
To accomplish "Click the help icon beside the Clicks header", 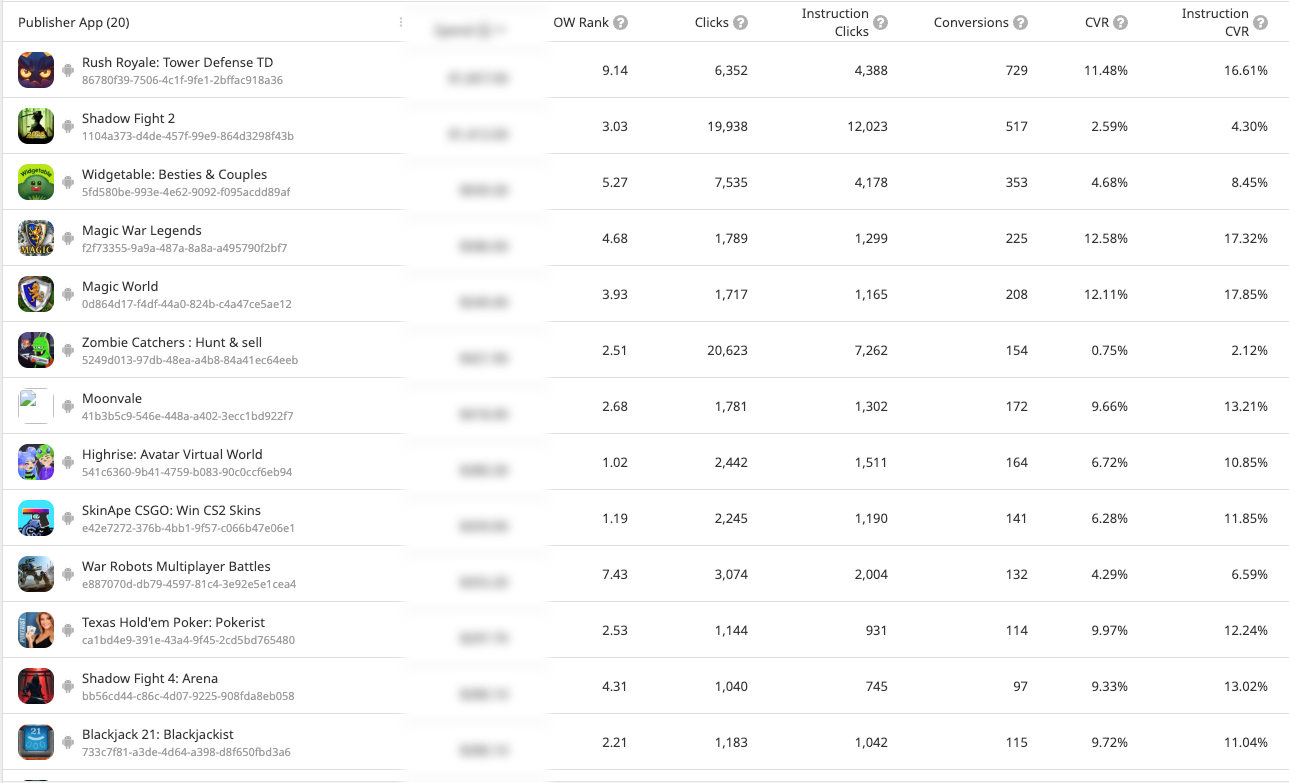I will click(740, 22).
